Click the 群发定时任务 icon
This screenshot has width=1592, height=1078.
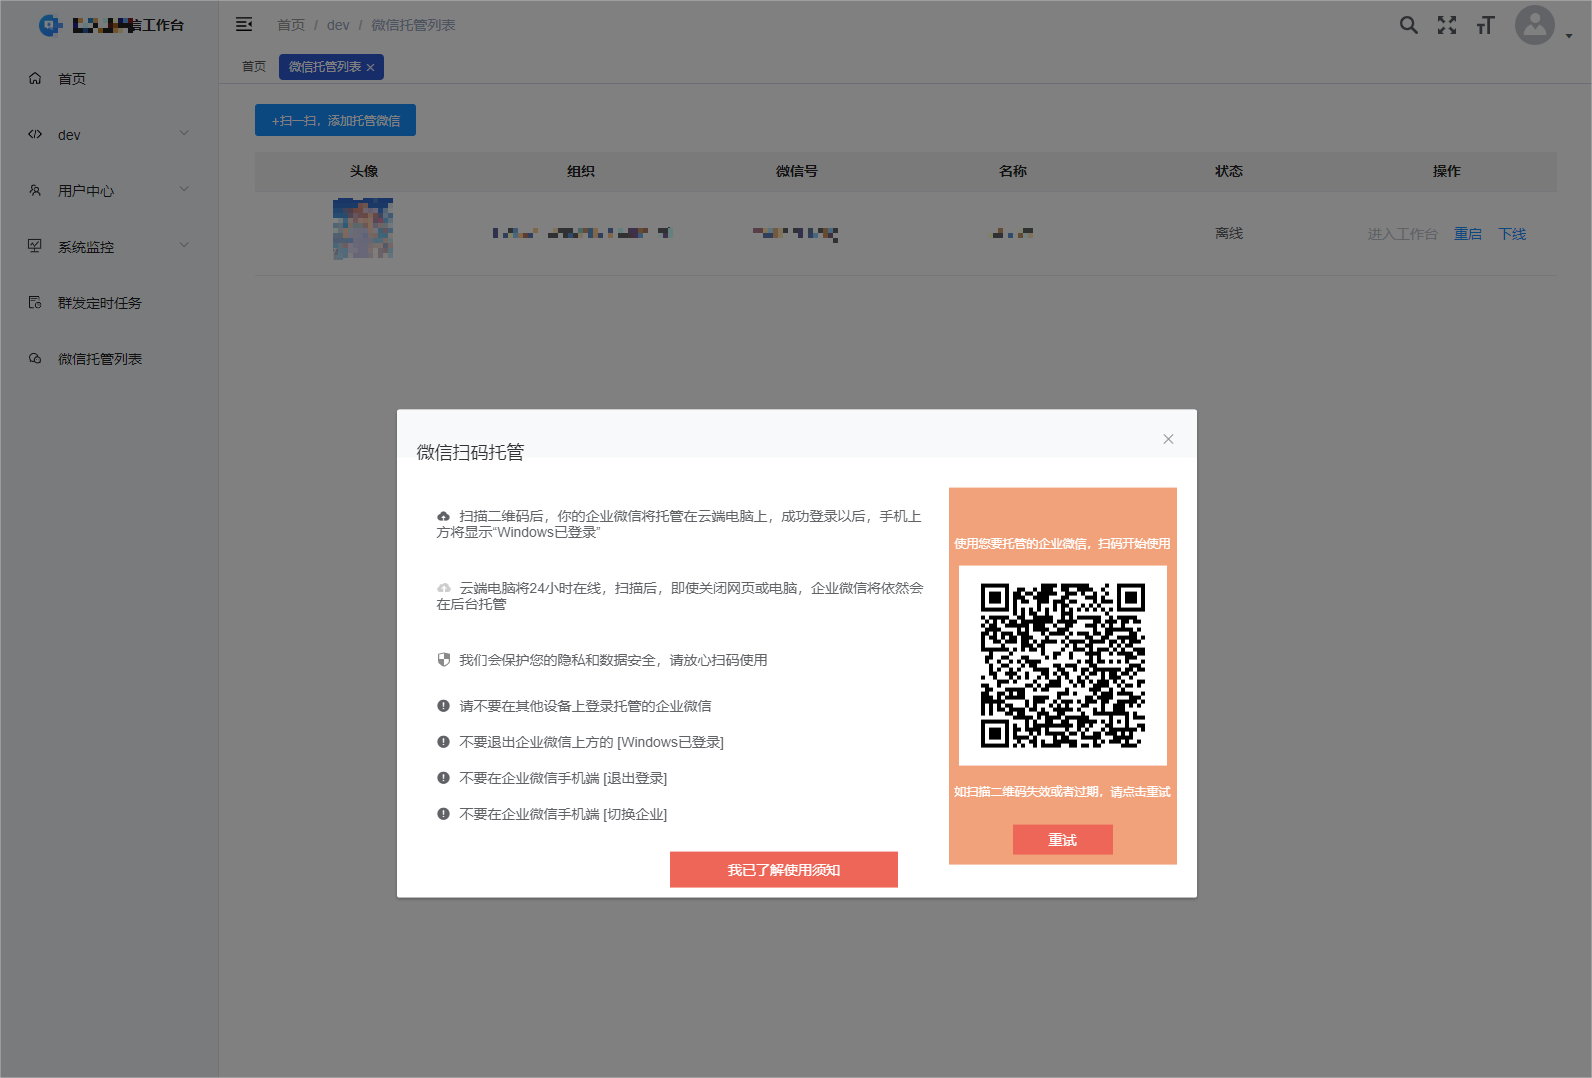click(35, 302)
